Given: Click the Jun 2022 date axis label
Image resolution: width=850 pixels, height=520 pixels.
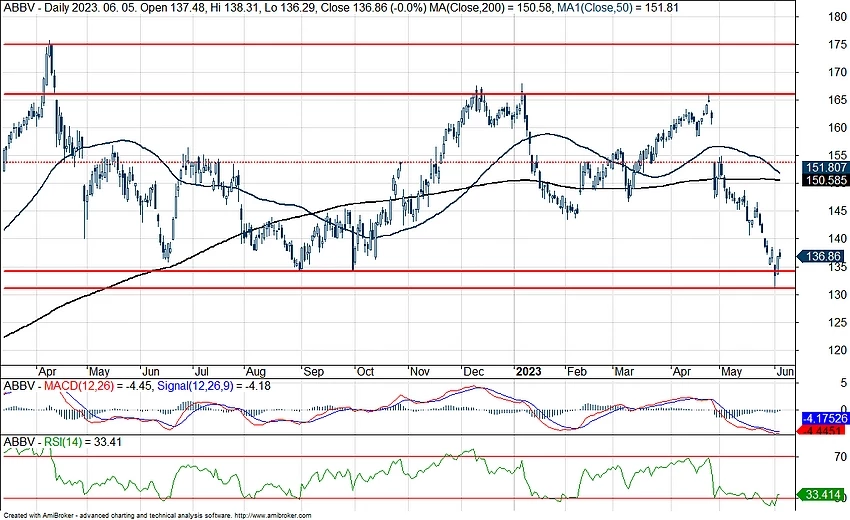Looking at the screenshot, I should click(151, 372).
